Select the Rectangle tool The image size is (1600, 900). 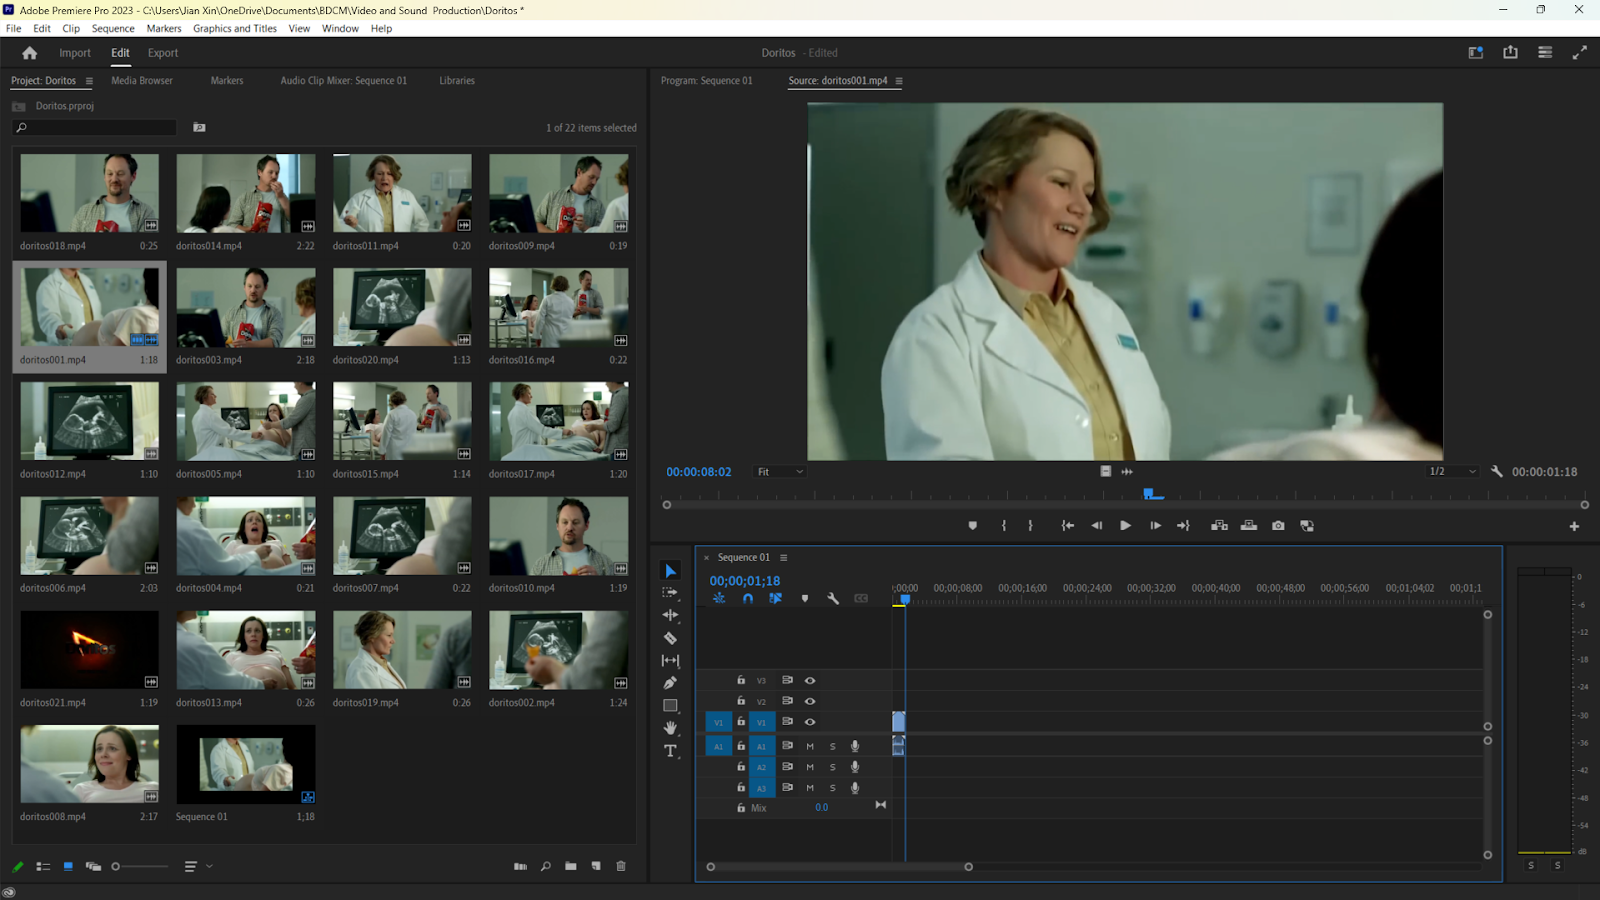[x=670, y=705]
